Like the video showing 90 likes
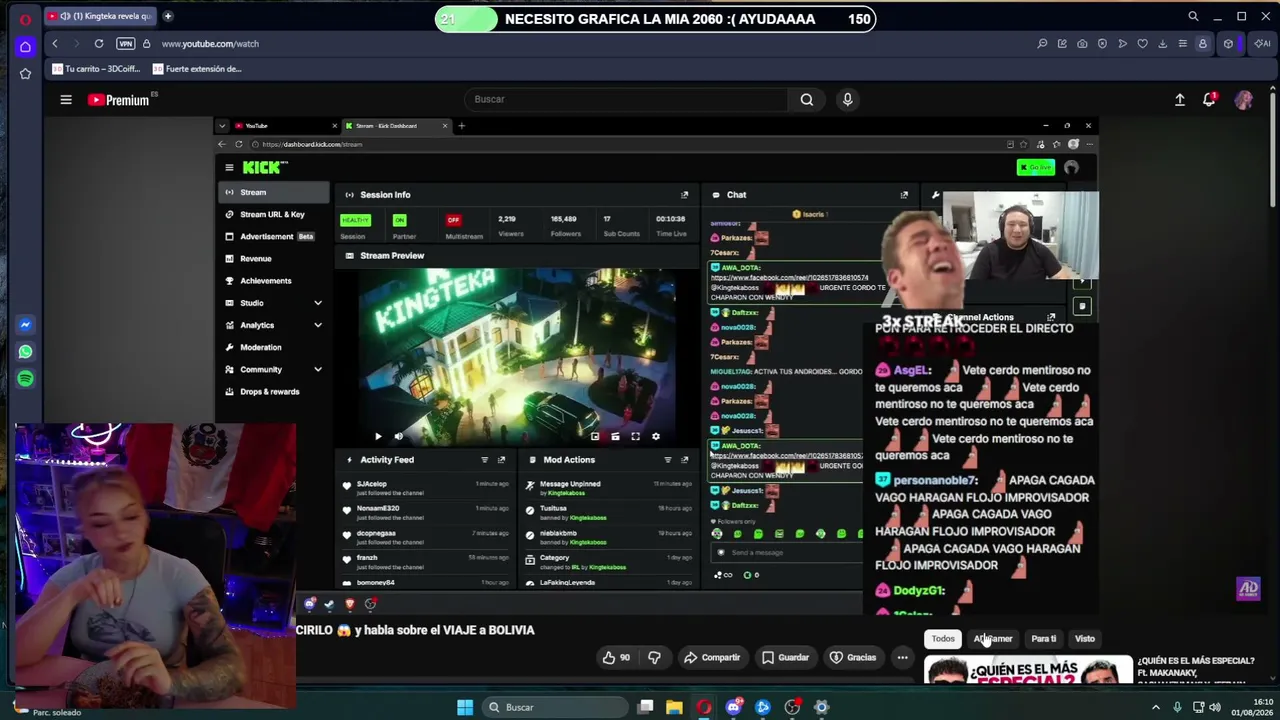 tap(616, 657)
